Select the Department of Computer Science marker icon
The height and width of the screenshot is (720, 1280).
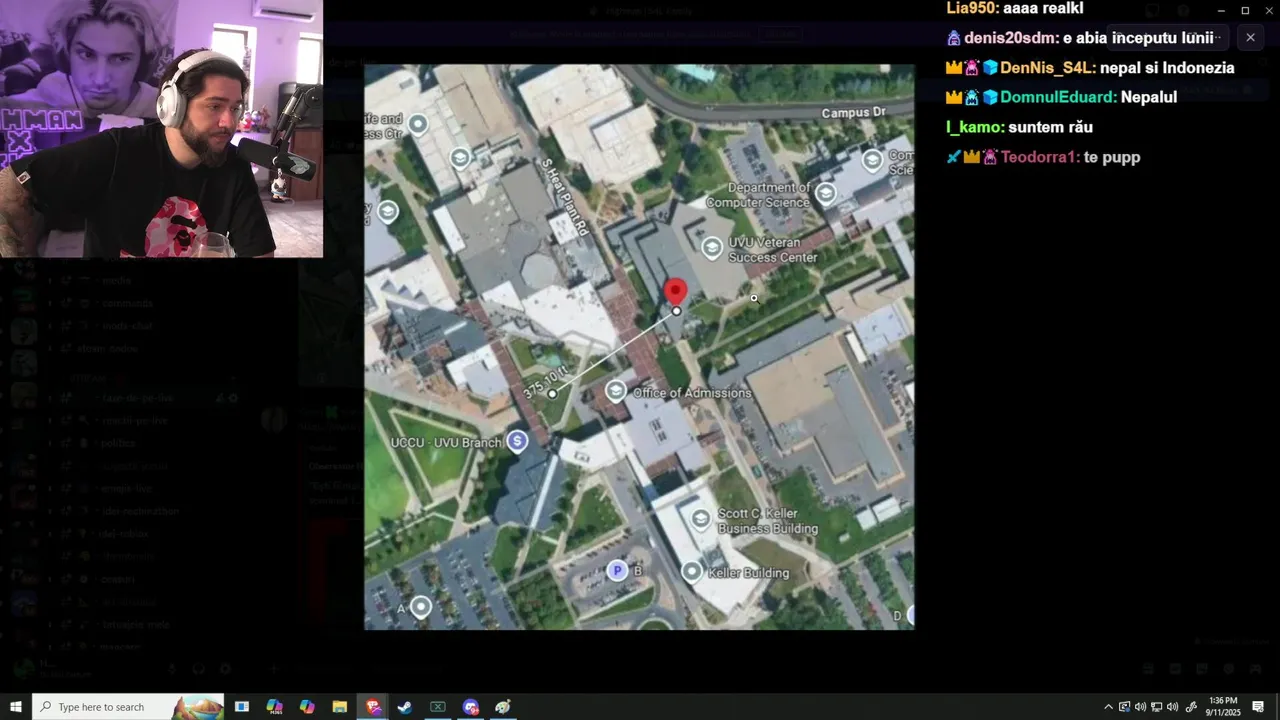tap(826, 194)
